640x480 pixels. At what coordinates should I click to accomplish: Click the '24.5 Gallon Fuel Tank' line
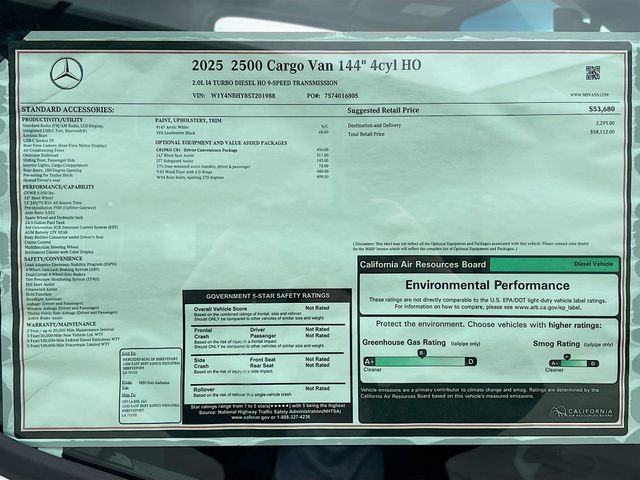click(x=45, y=222)
